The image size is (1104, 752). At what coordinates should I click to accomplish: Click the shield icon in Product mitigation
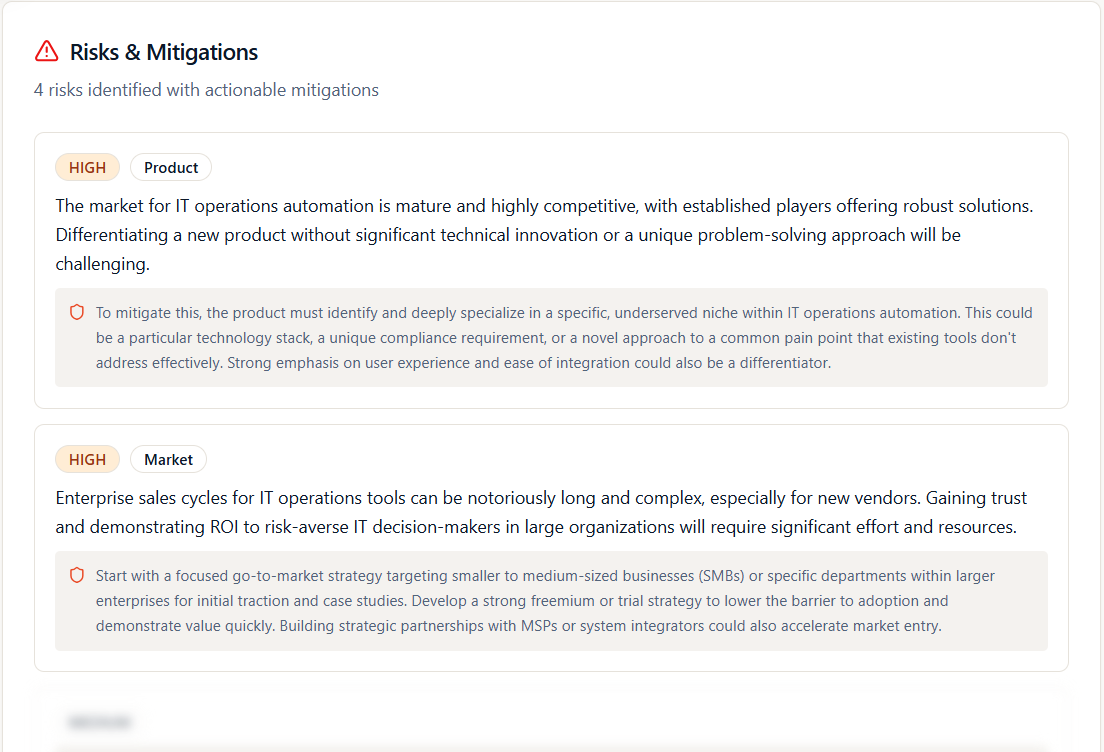tap(77, 312)
